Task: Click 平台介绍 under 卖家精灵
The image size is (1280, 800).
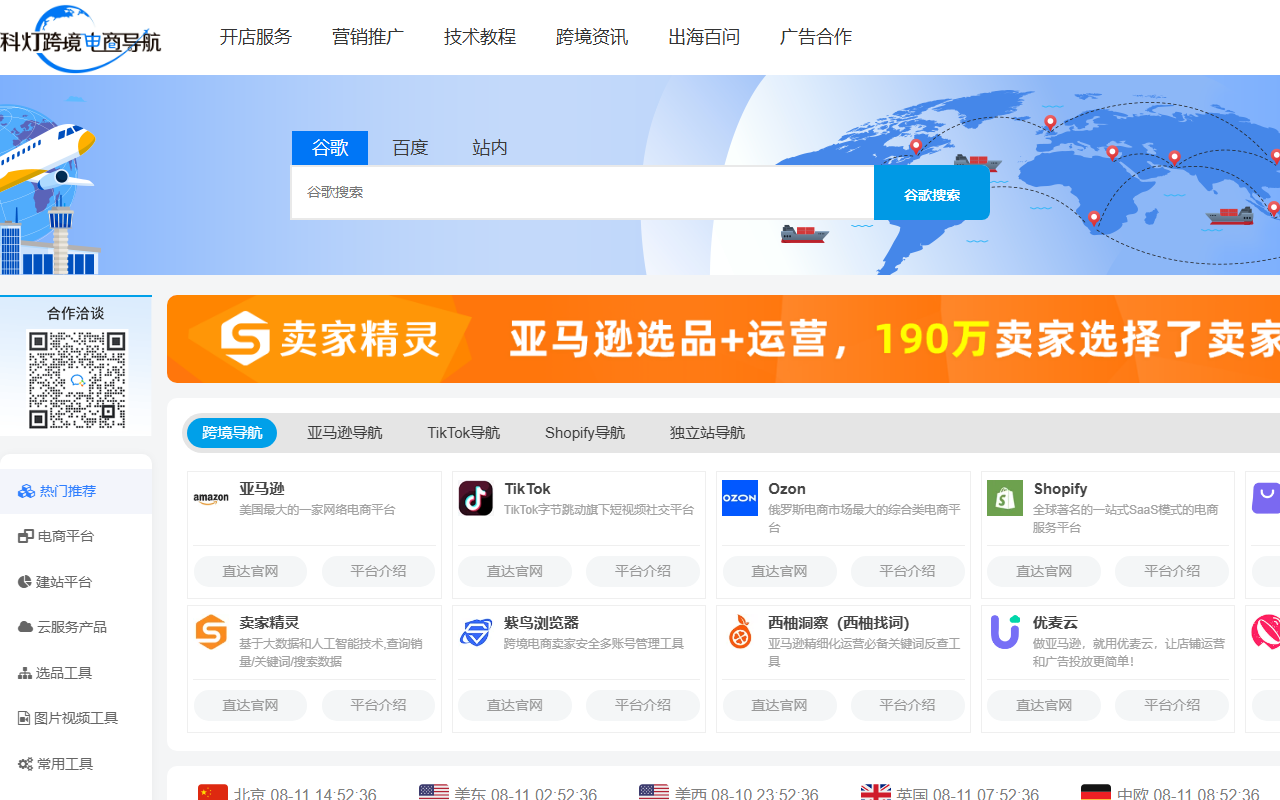Action: click(x=378, y=705)
